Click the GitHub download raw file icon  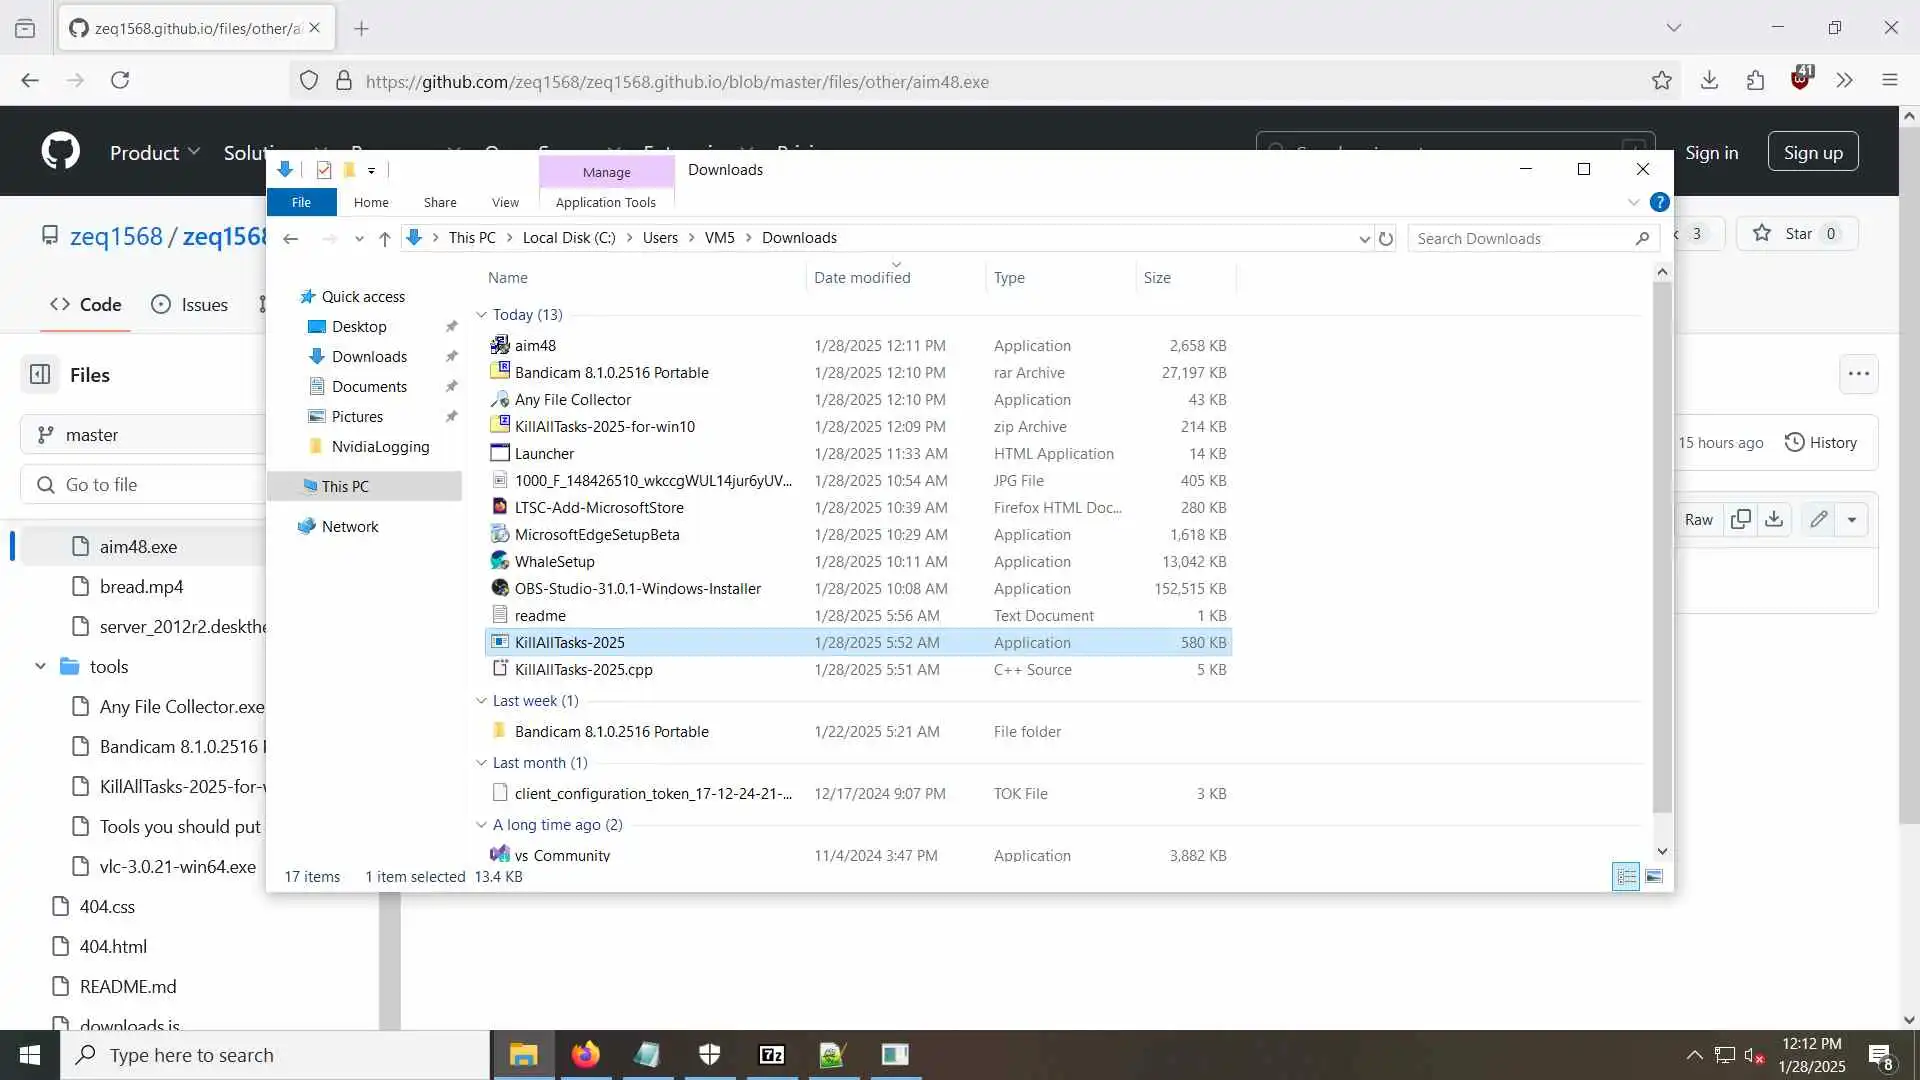pos(1774,519)
